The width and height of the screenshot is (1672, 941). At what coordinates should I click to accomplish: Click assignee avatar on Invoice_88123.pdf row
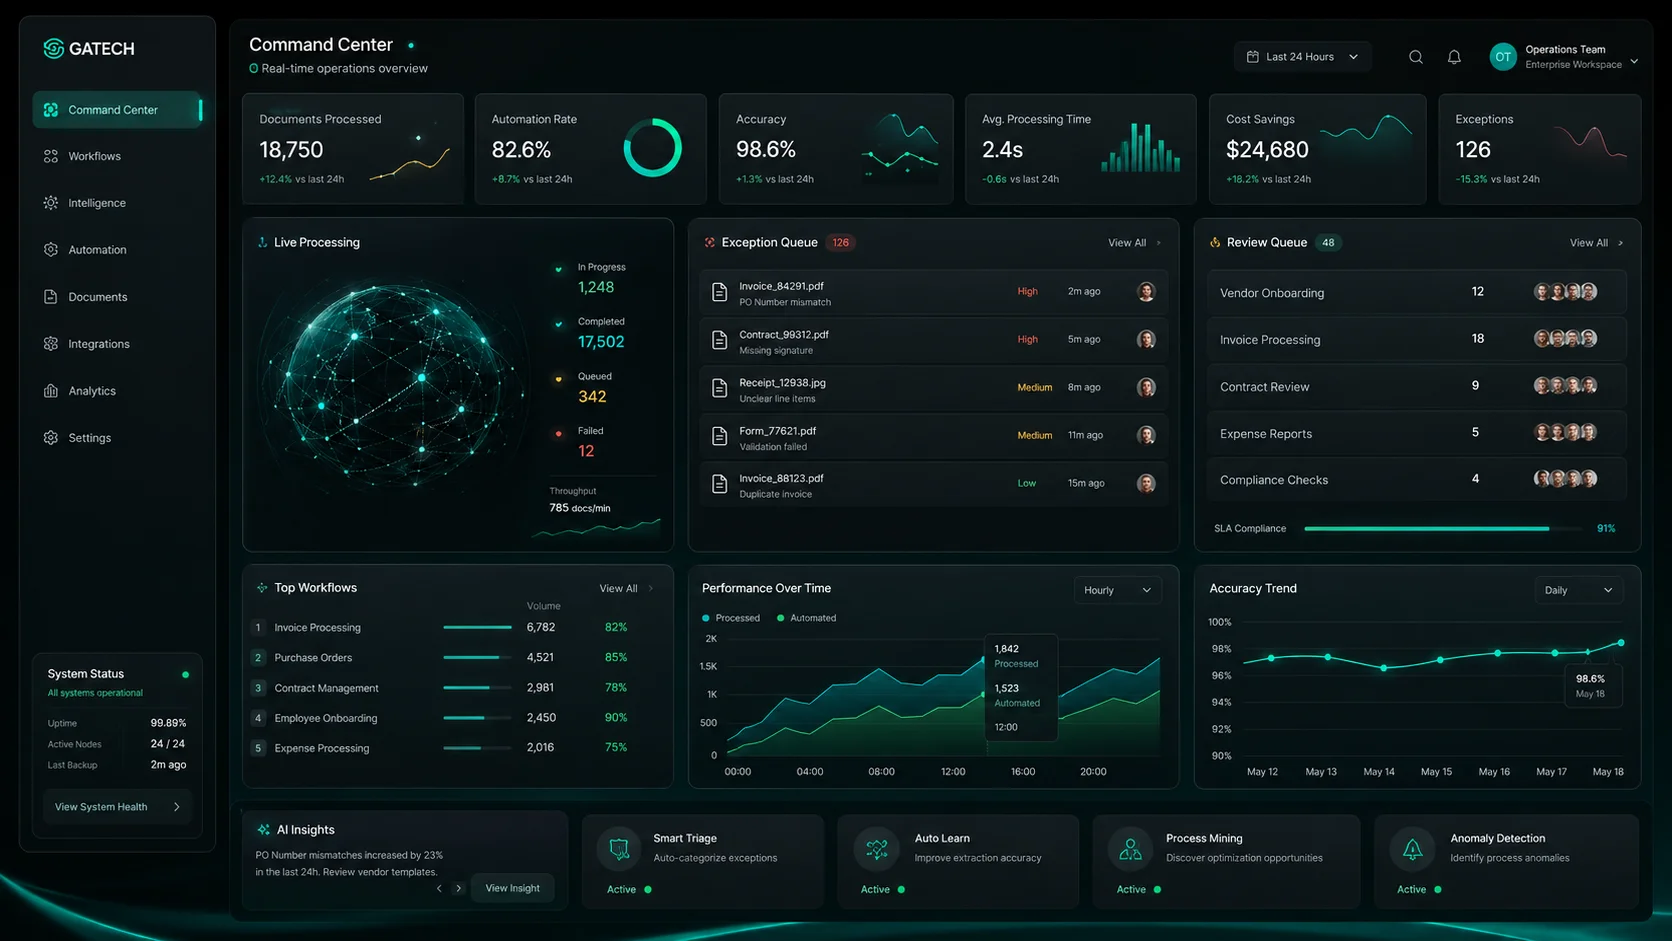[x=1146, y=483]
